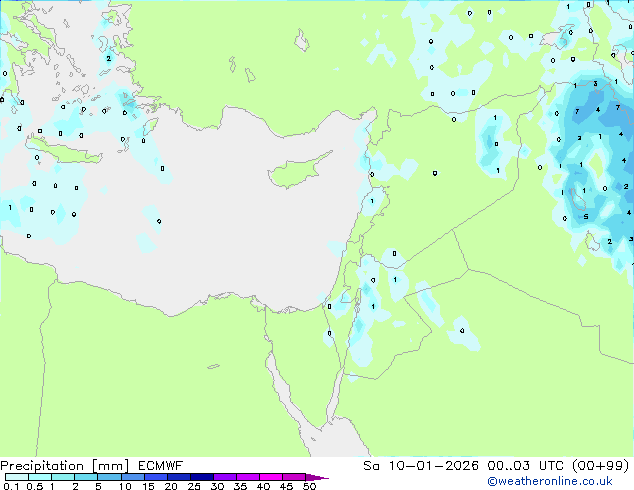Click the 'ECMWF' model name label
The image size is (634, 490).
point(161,466)
